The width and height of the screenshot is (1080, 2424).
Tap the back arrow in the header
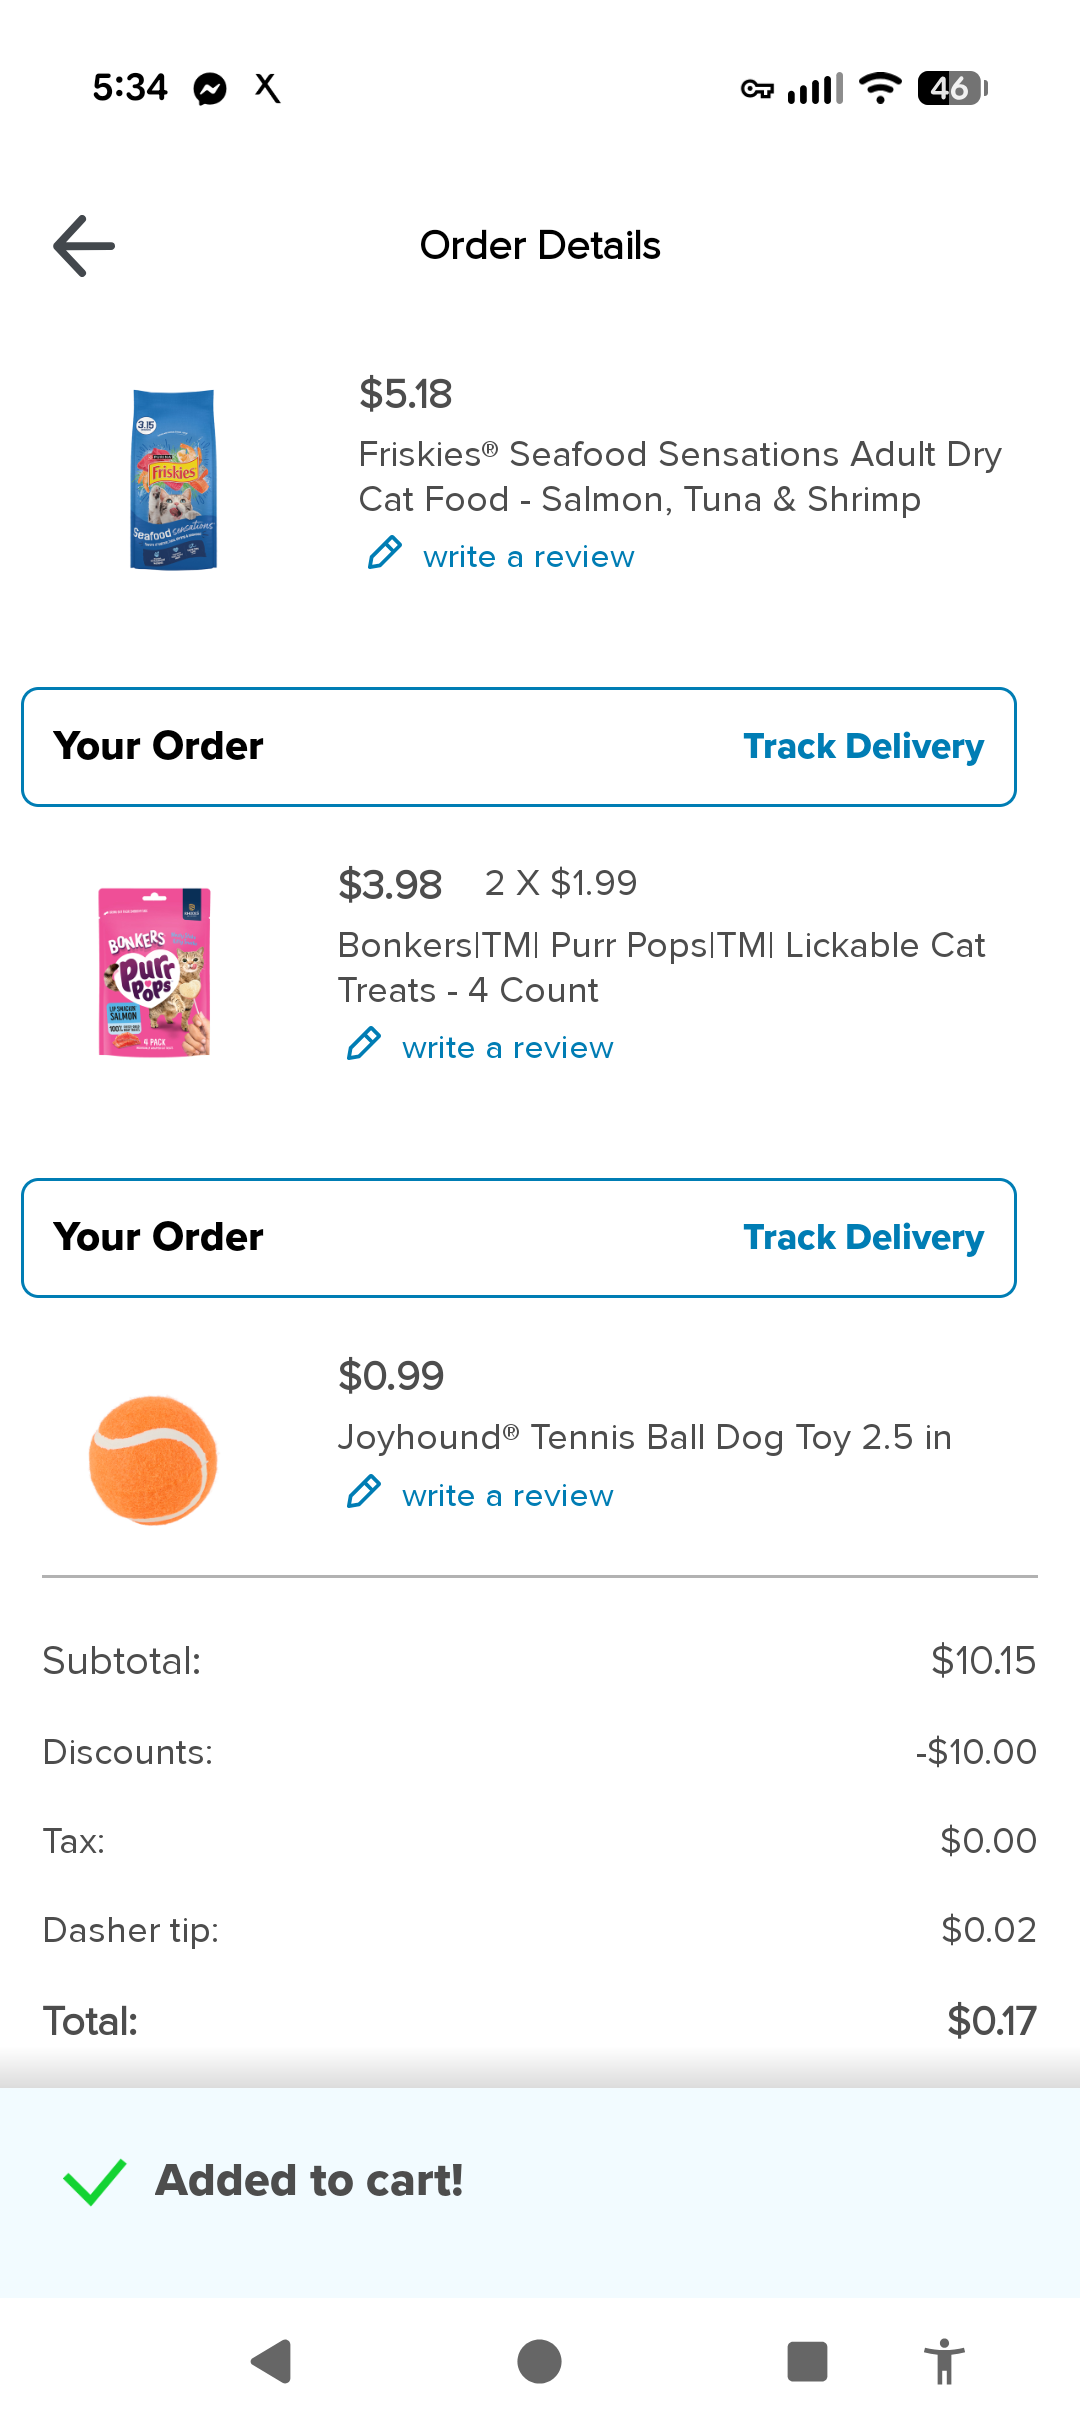click(84, 246)
